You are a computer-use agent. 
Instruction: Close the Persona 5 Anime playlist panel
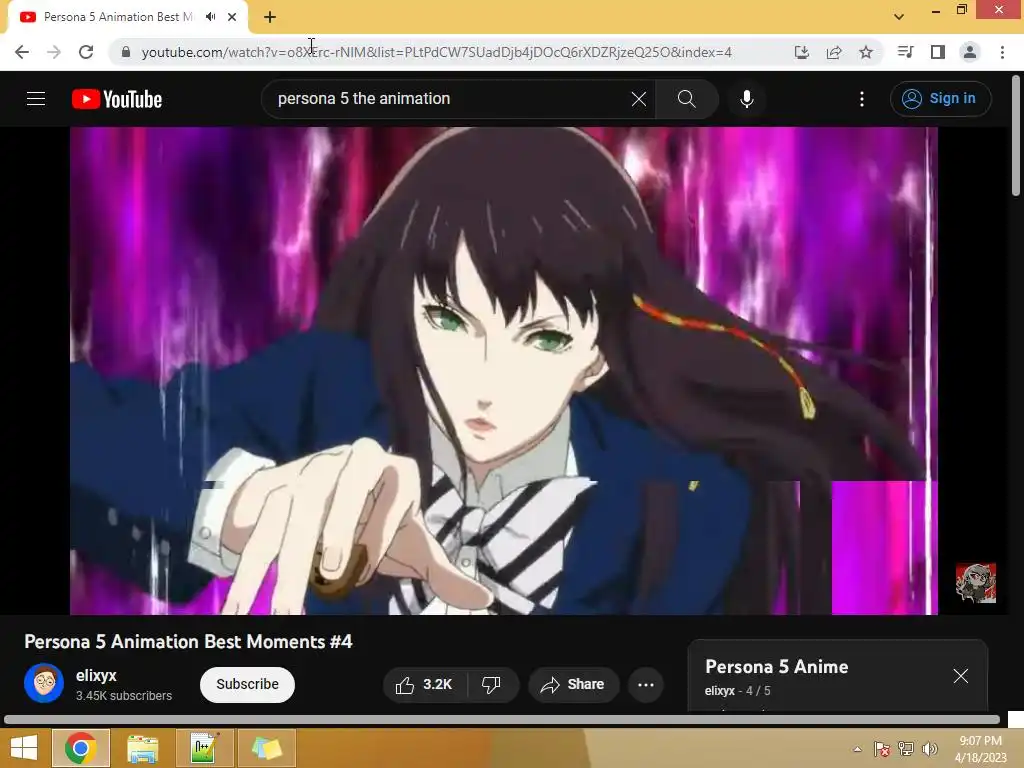coord(961,676)
